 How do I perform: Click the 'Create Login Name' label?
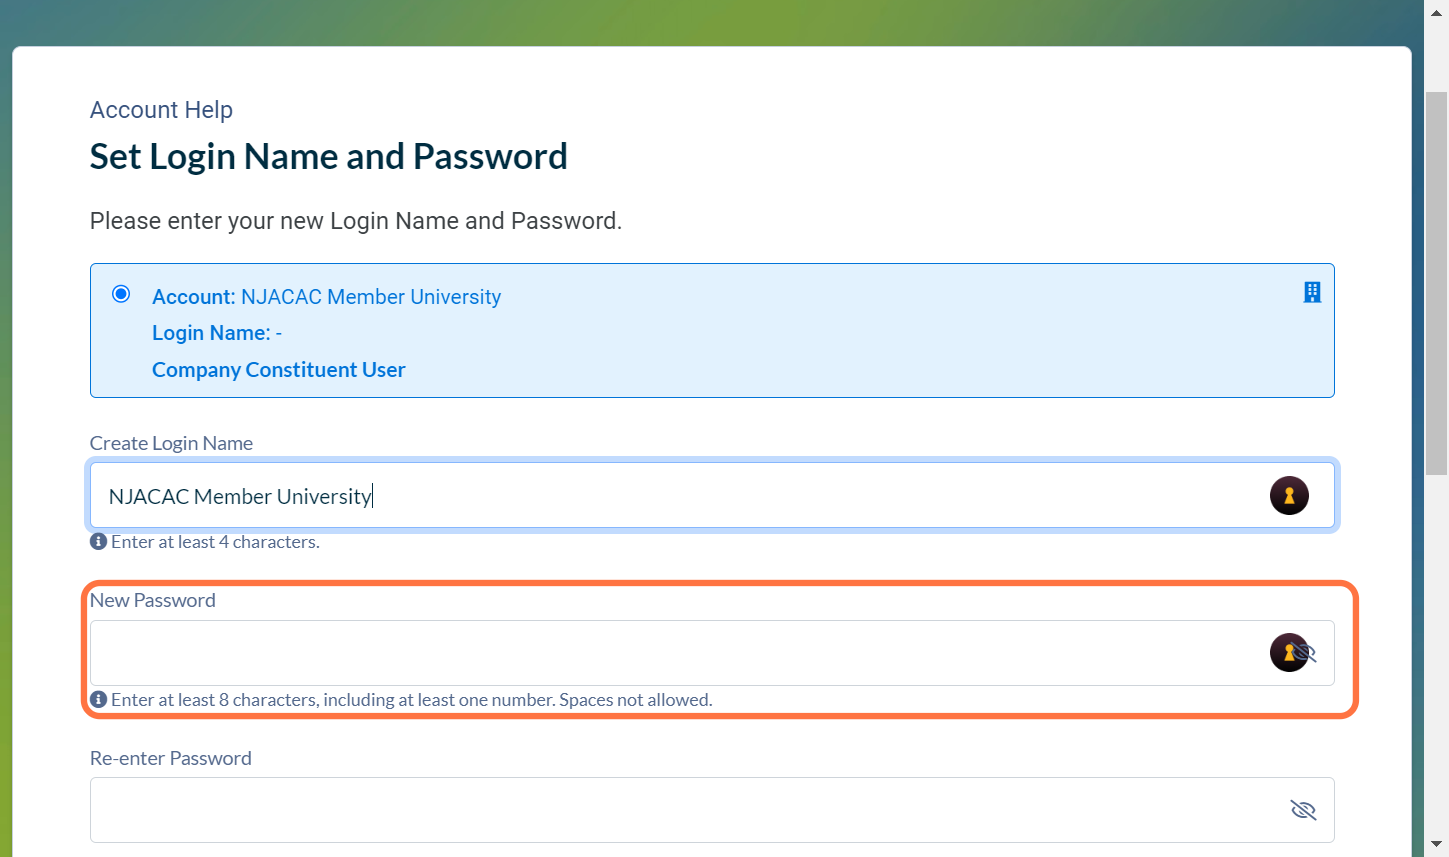click(x=171, y=443)
